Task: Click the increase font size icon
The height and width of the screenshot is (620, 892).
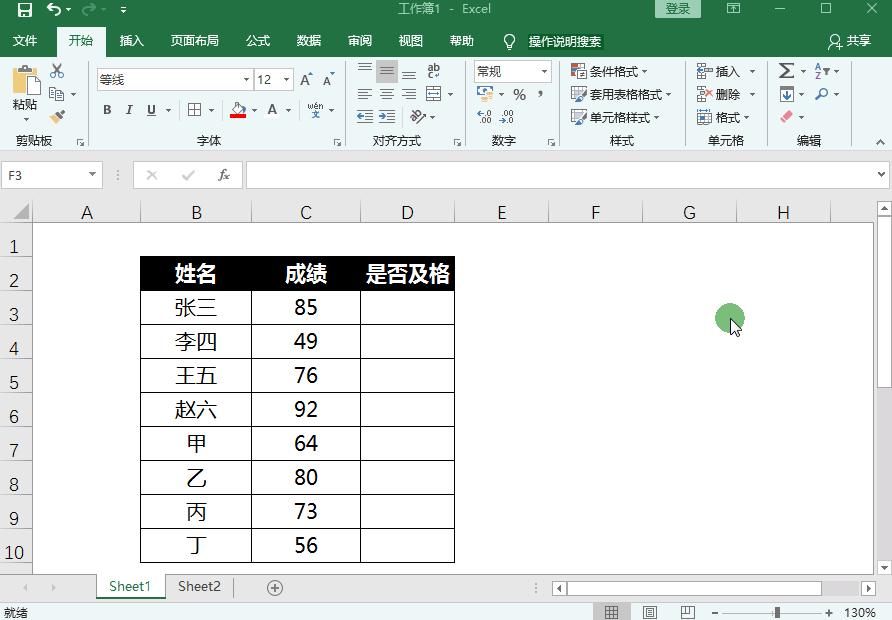Action: (306, 80)
